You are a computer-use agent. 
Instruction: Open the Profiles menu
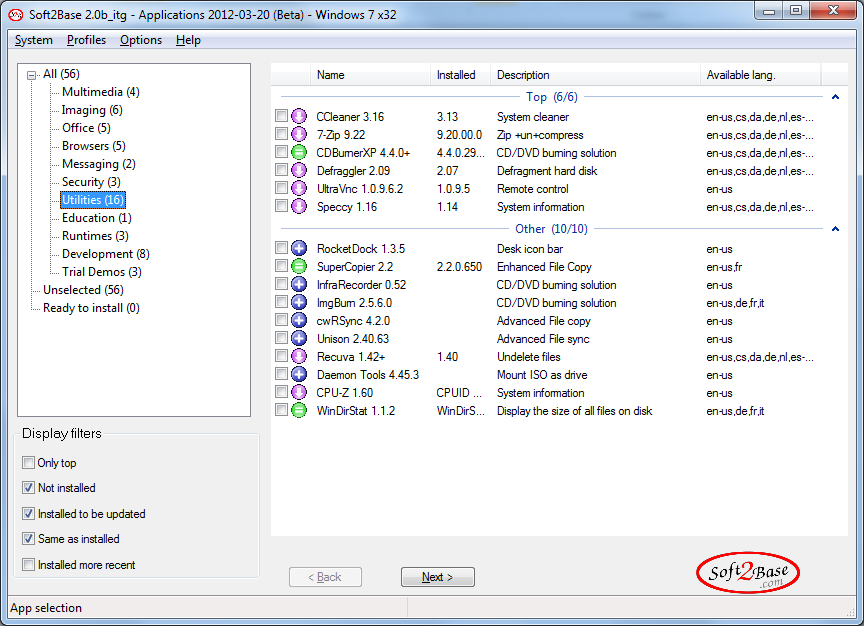pyautogui.click(x=86, y=40)
